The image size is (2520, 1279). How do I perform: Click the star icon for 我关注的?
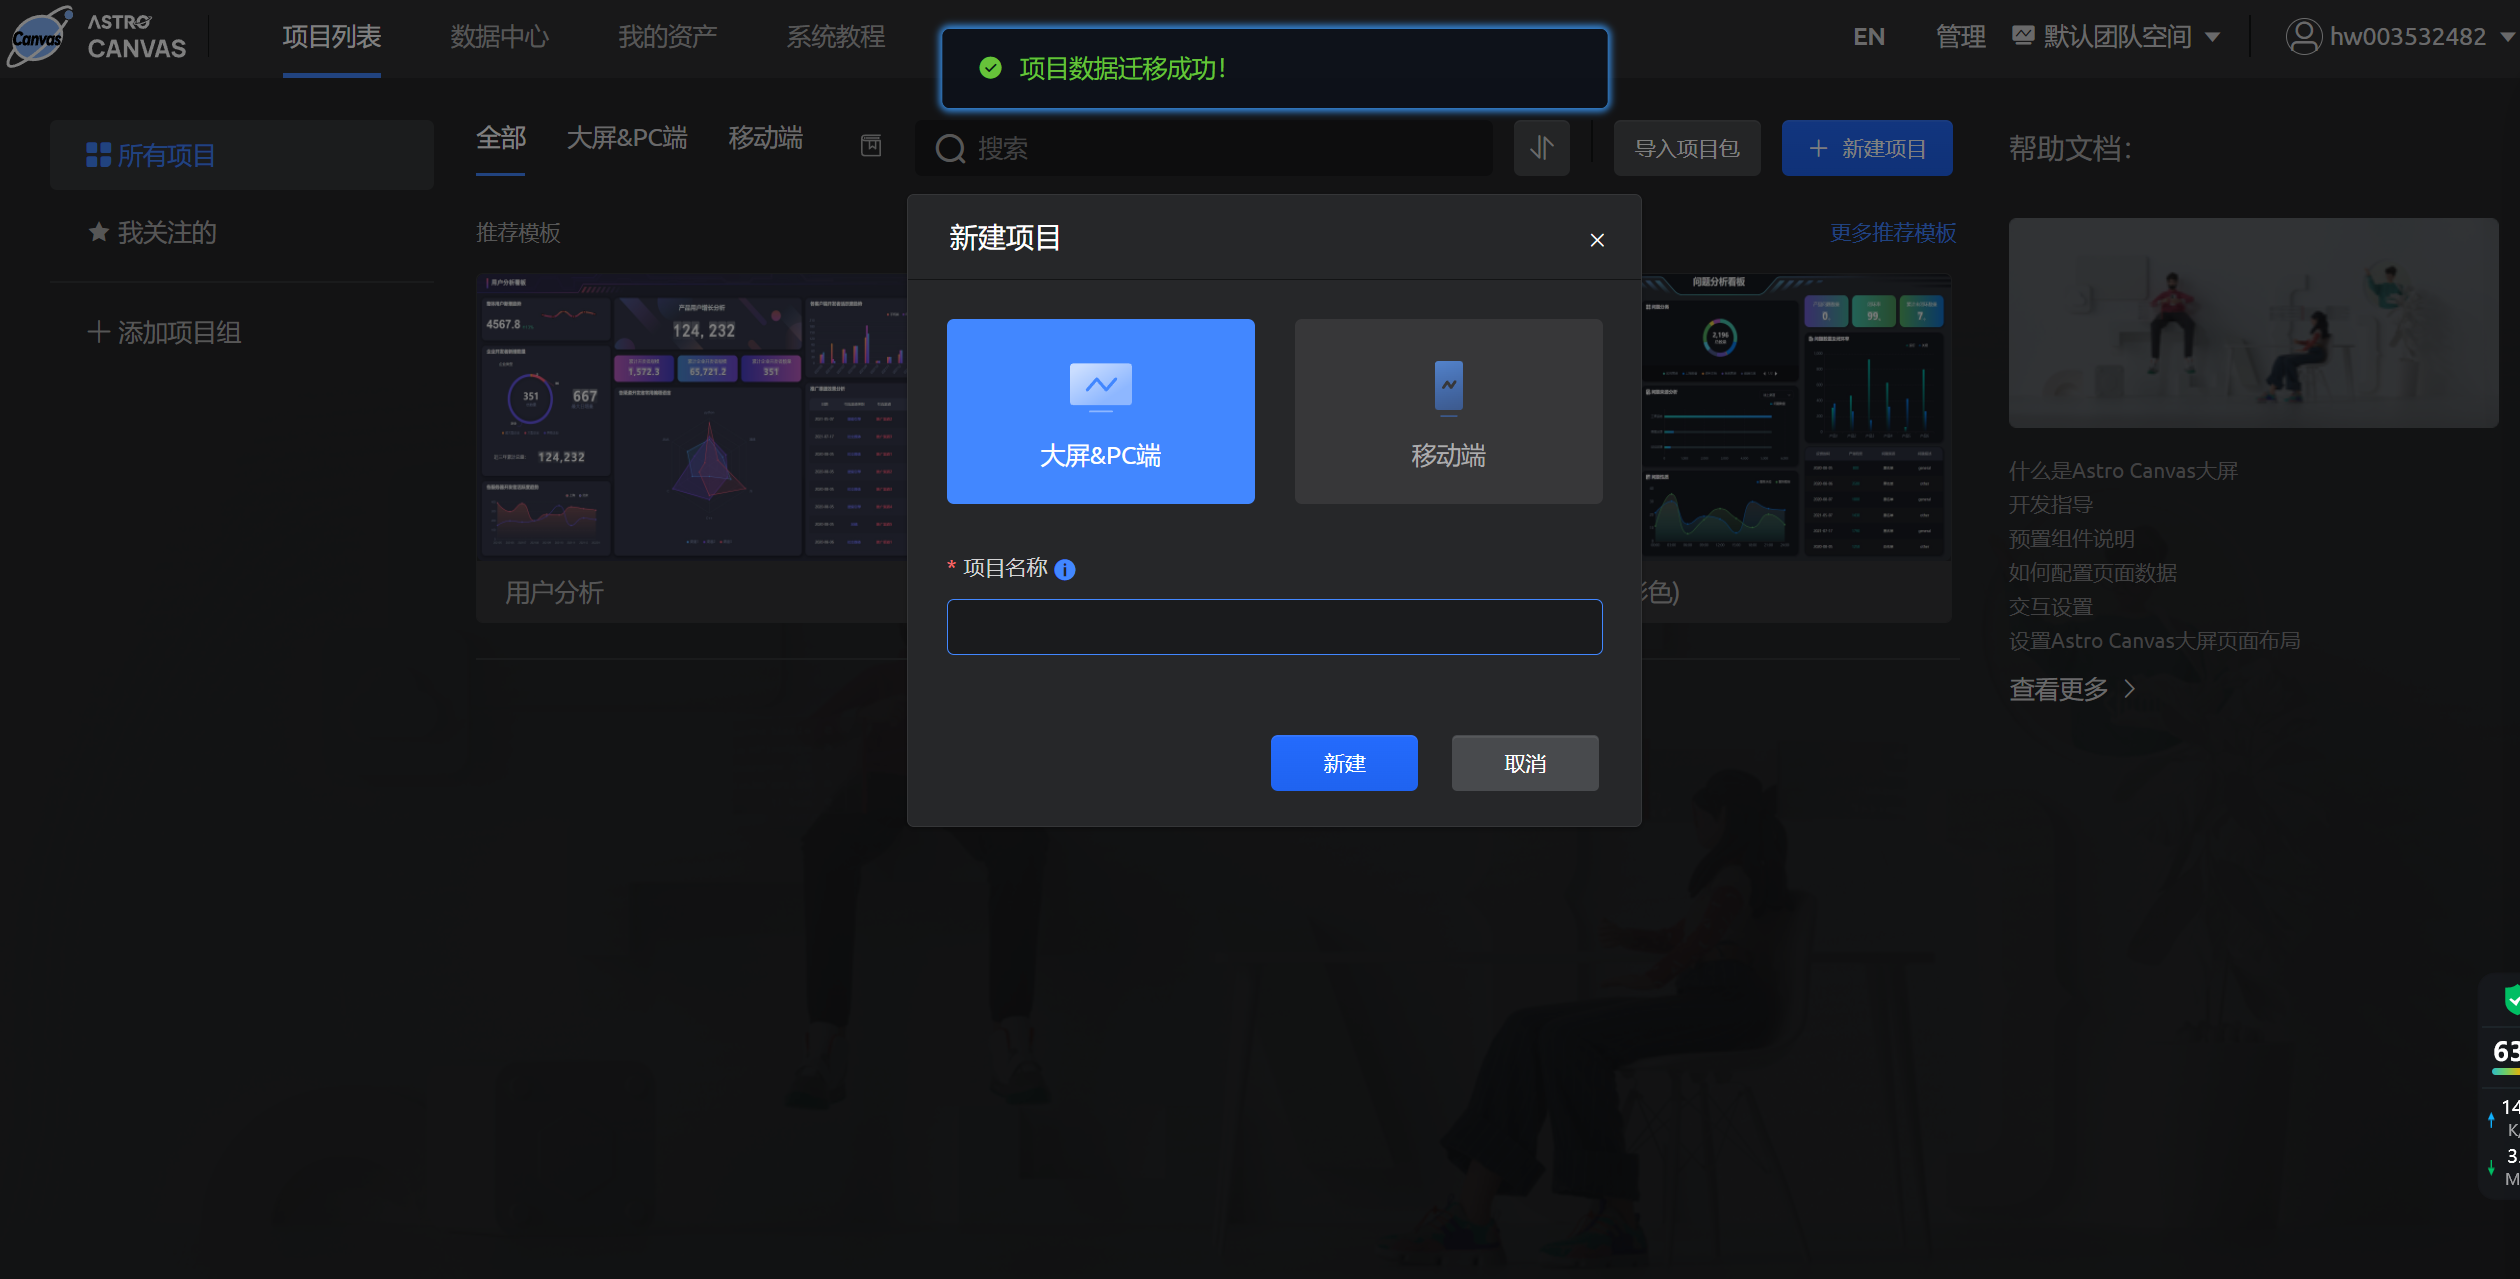(x=98, y=232)
